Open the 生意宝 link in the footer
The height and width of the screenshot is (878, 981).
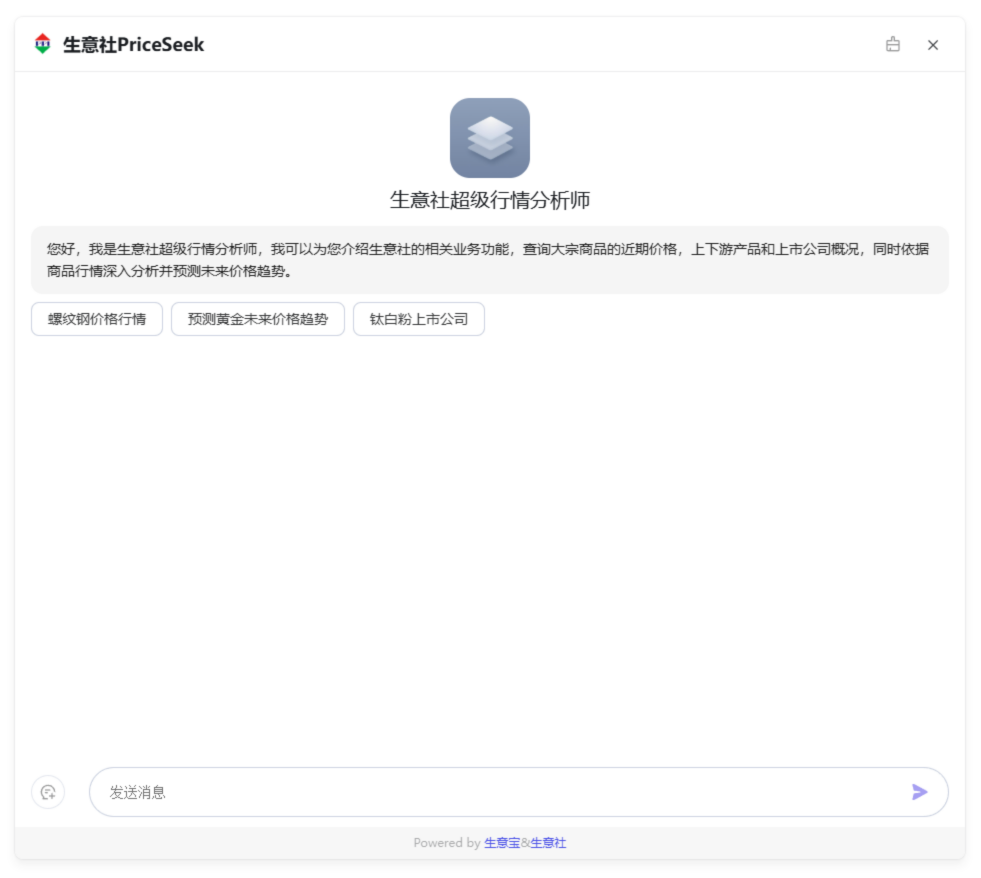[502, 843]
